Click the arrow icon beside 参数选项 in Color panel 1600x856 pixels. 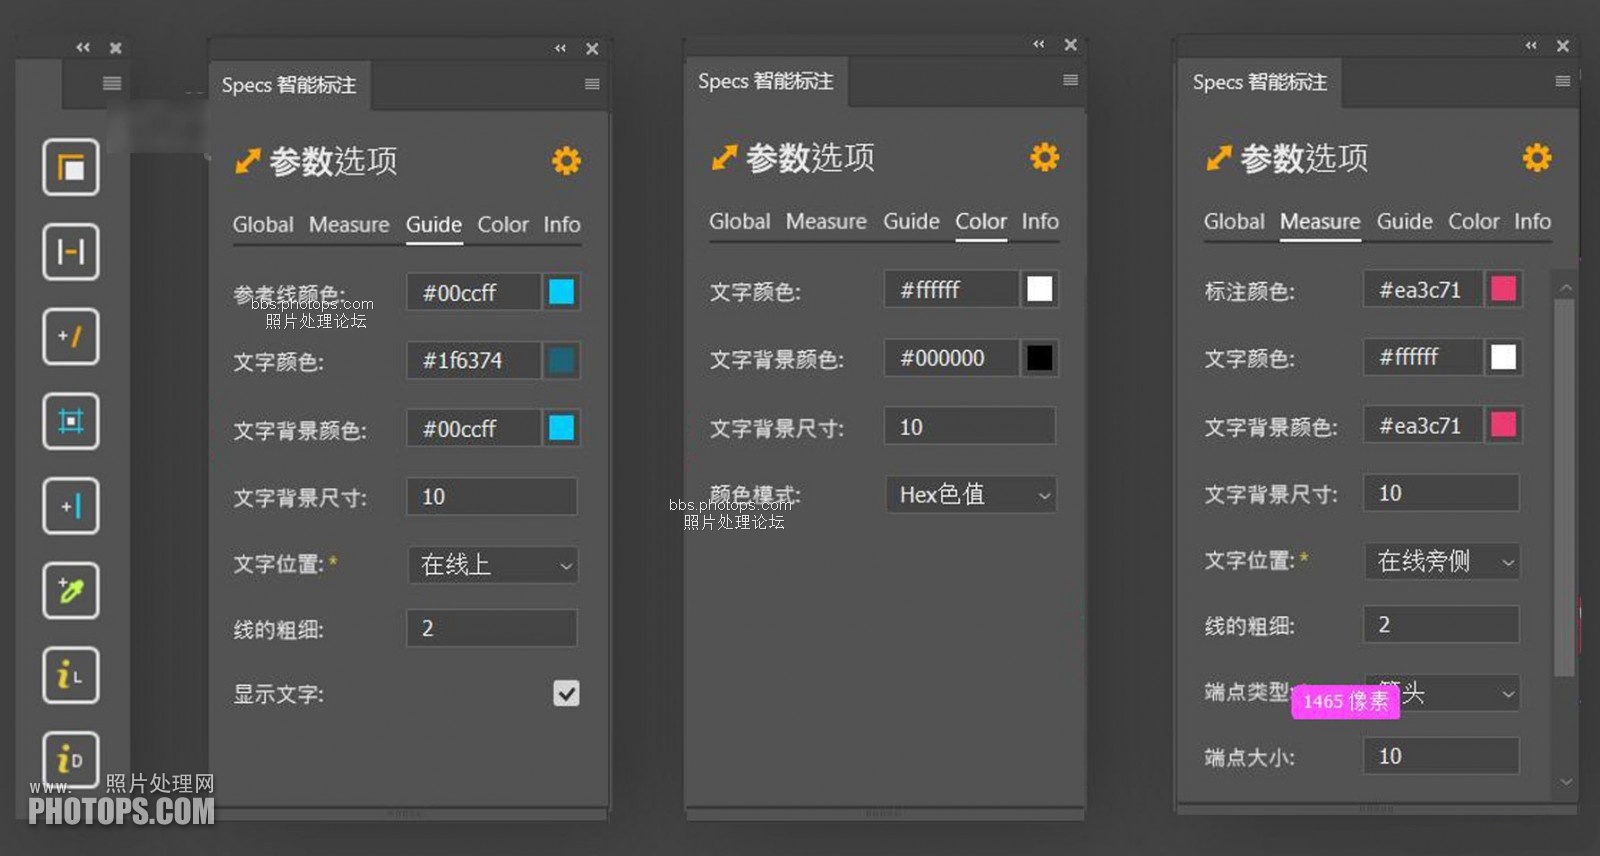[x=724, y=157]
